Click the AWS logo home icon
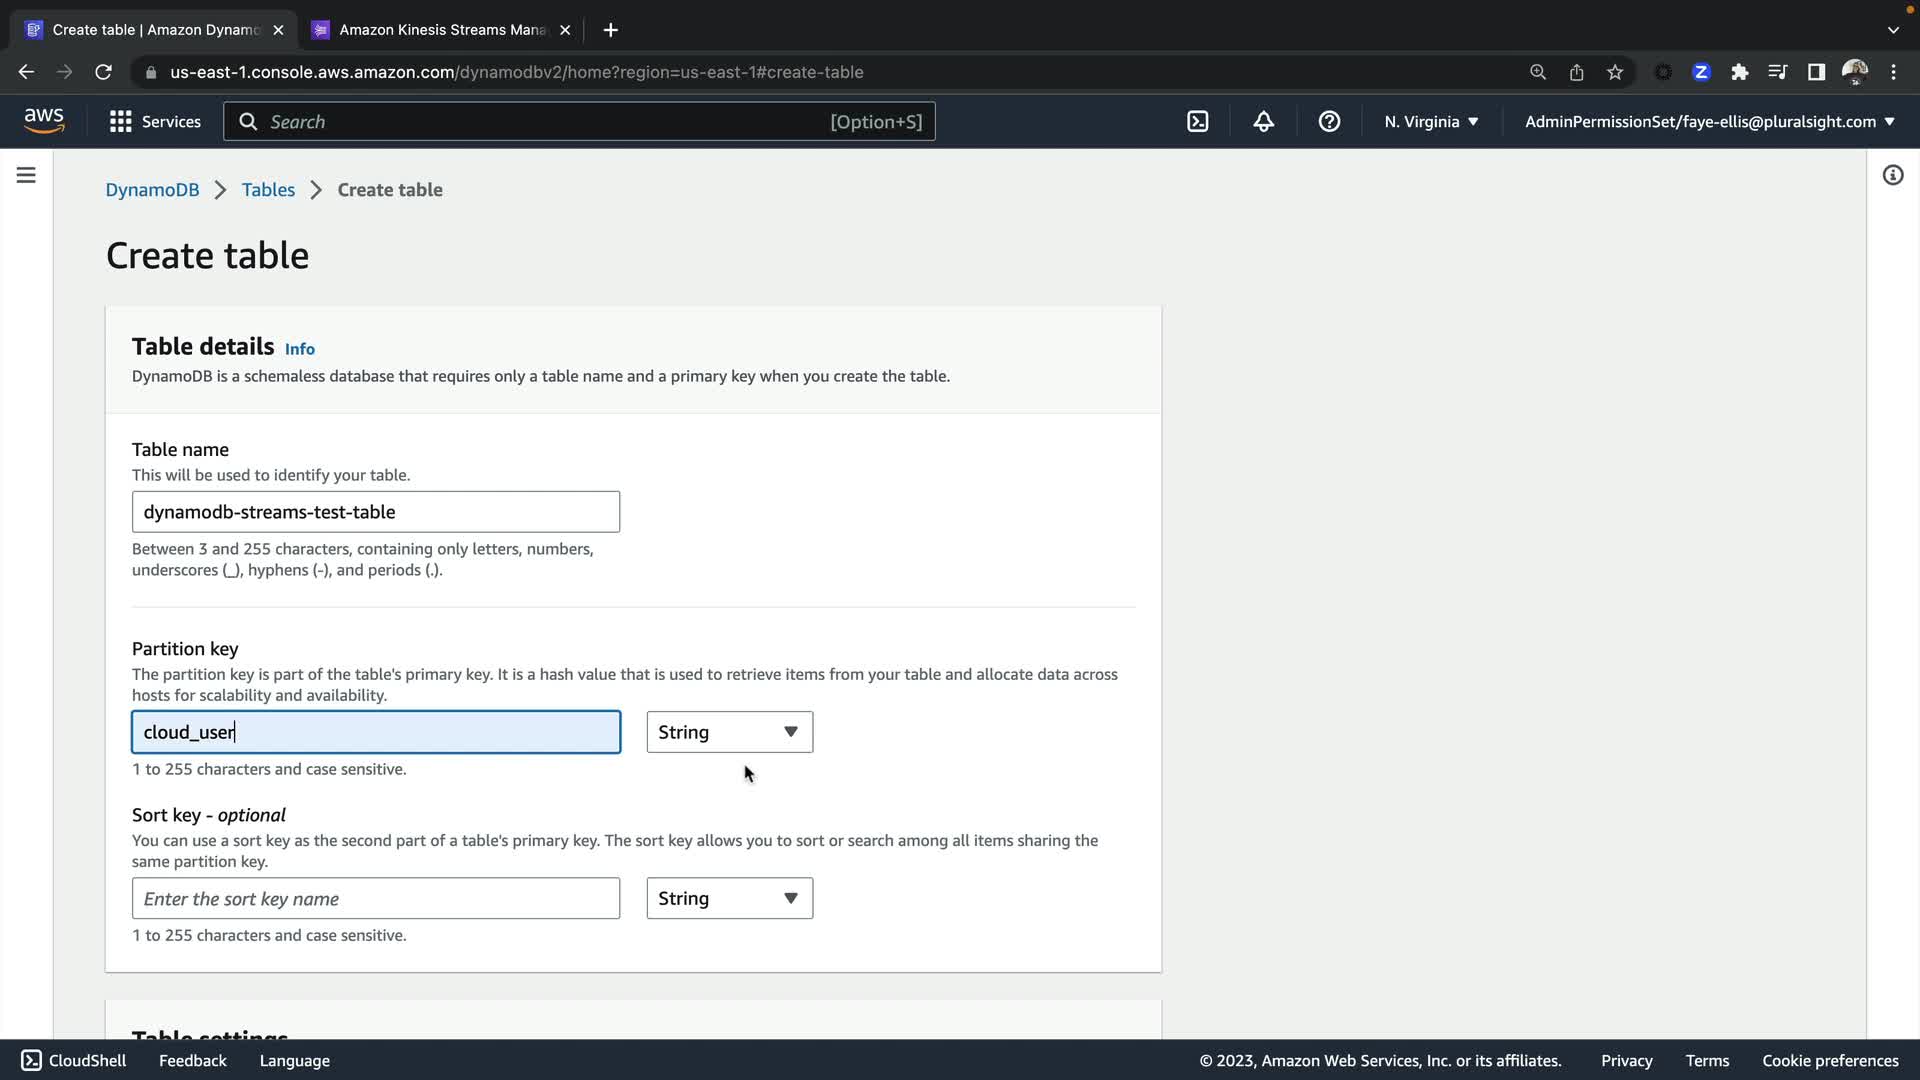Viewport: 1920px width, 1080px height. pyautogui.click(x=44, y=121)
